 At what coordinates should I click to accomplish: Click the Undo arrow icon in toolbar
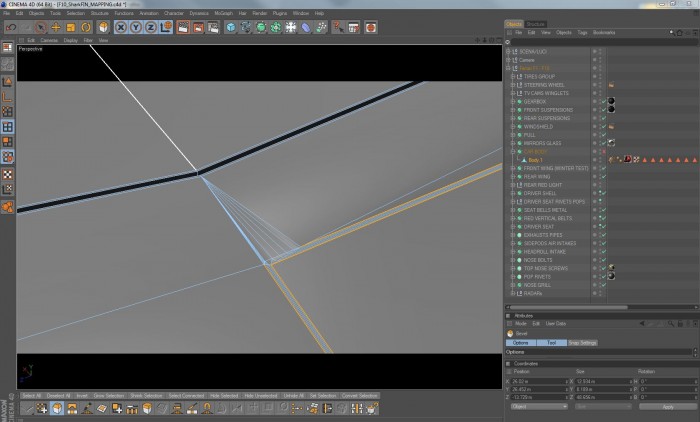(x=11, y=28)
